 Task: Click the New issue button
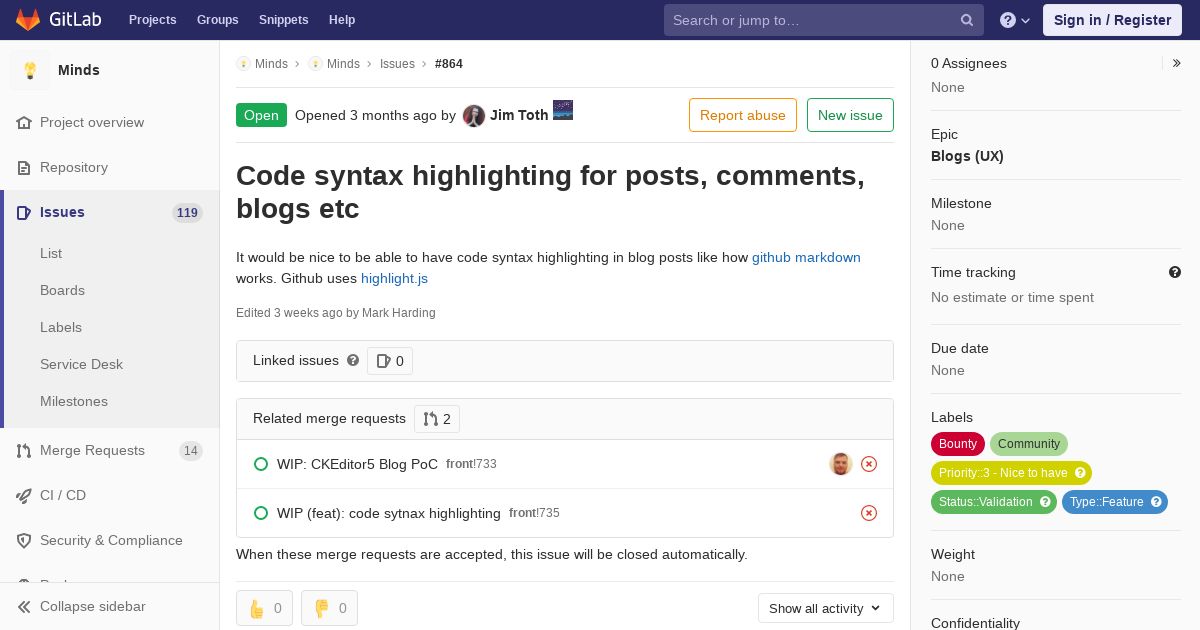(x=850, y=115)
